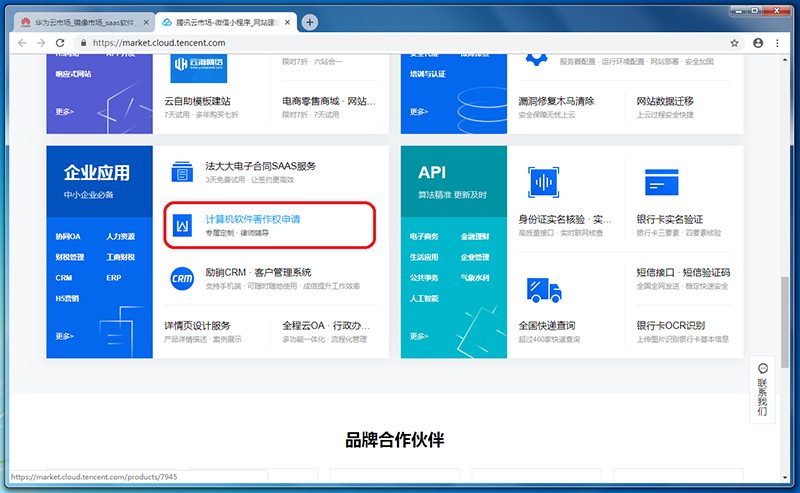Expand 更多> in API panel
The height and width of the screenshot is (493, 800).
click(x=419, y=336)
